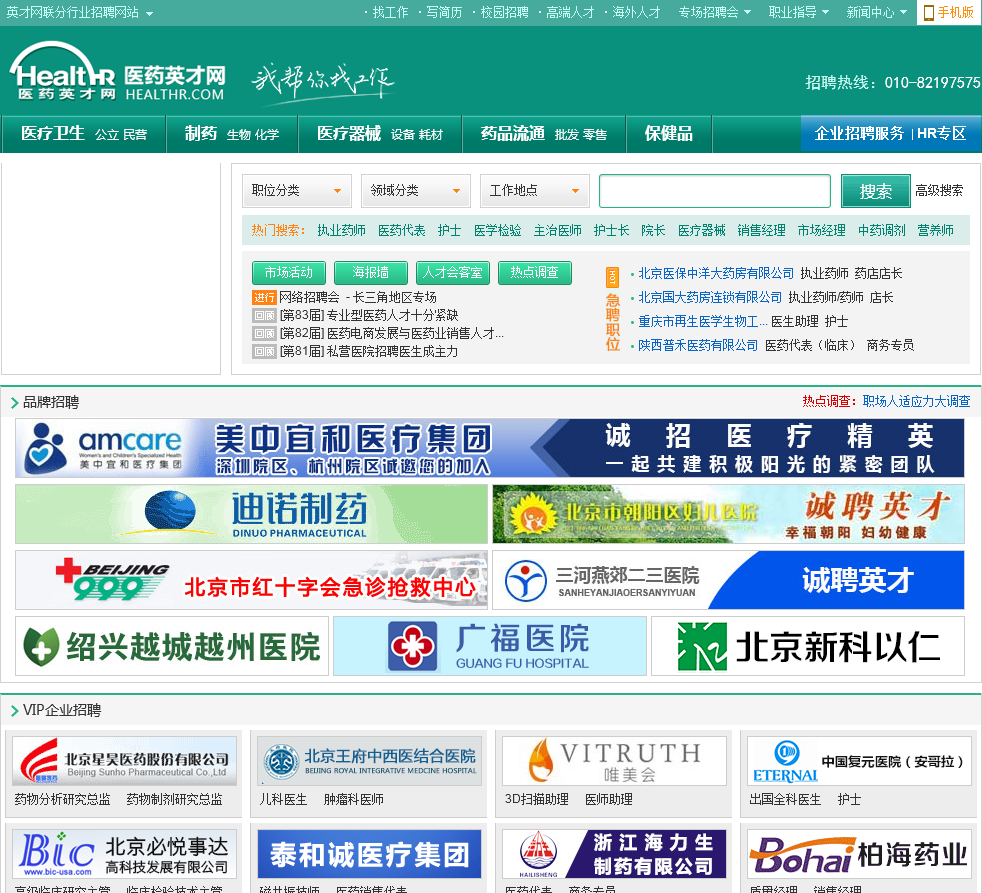The width and height of the screenshot is (982, 893).
Task: Click hot search term 医疗器械
Action: [701, 230]
